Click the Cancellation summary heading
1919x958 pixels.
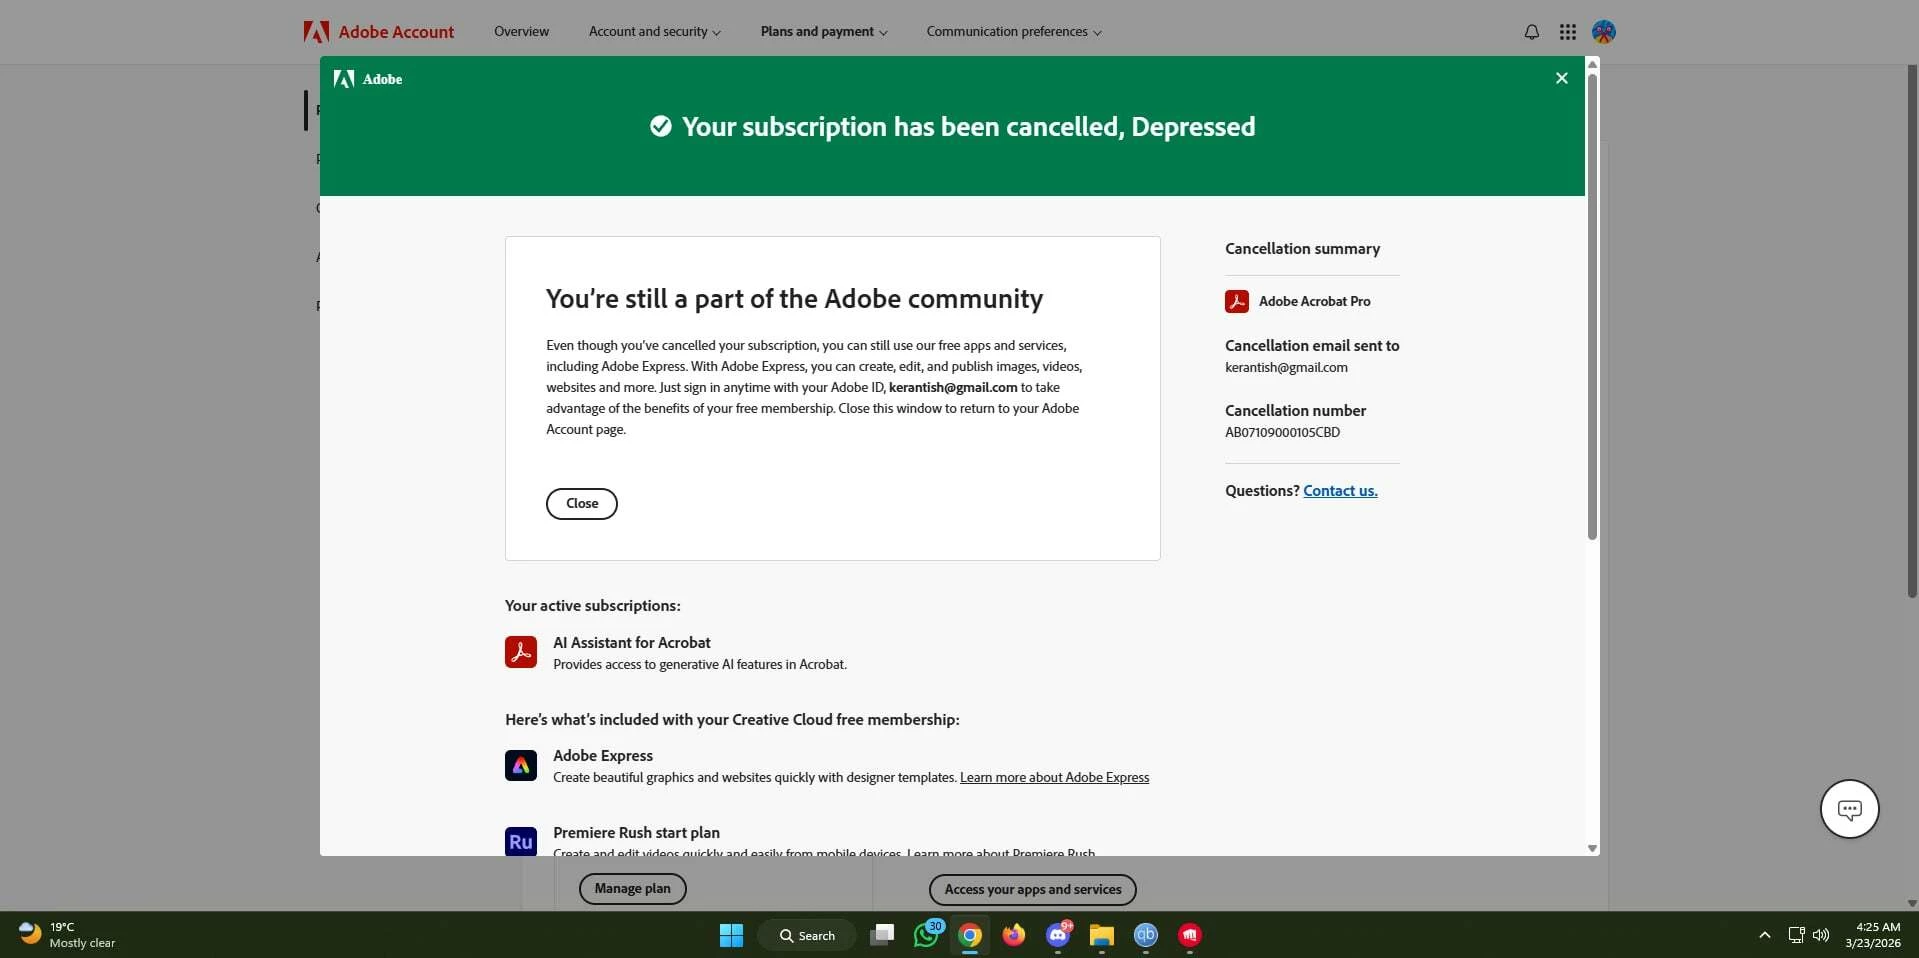(x=1302, y=249)
